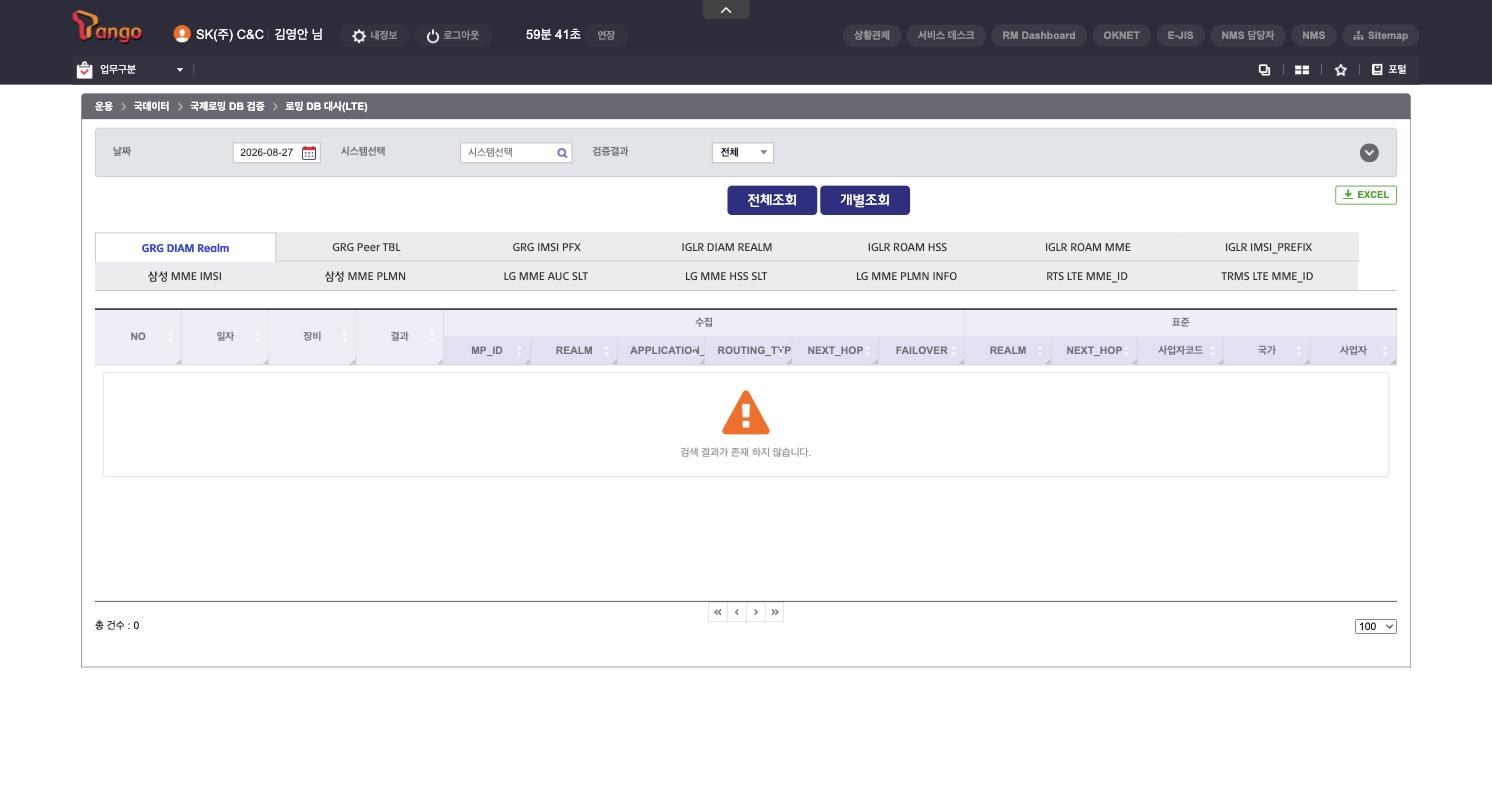Open the calendar date picker icon
Viewport: 1492px width, 812px height.
[x=309, y=153]
